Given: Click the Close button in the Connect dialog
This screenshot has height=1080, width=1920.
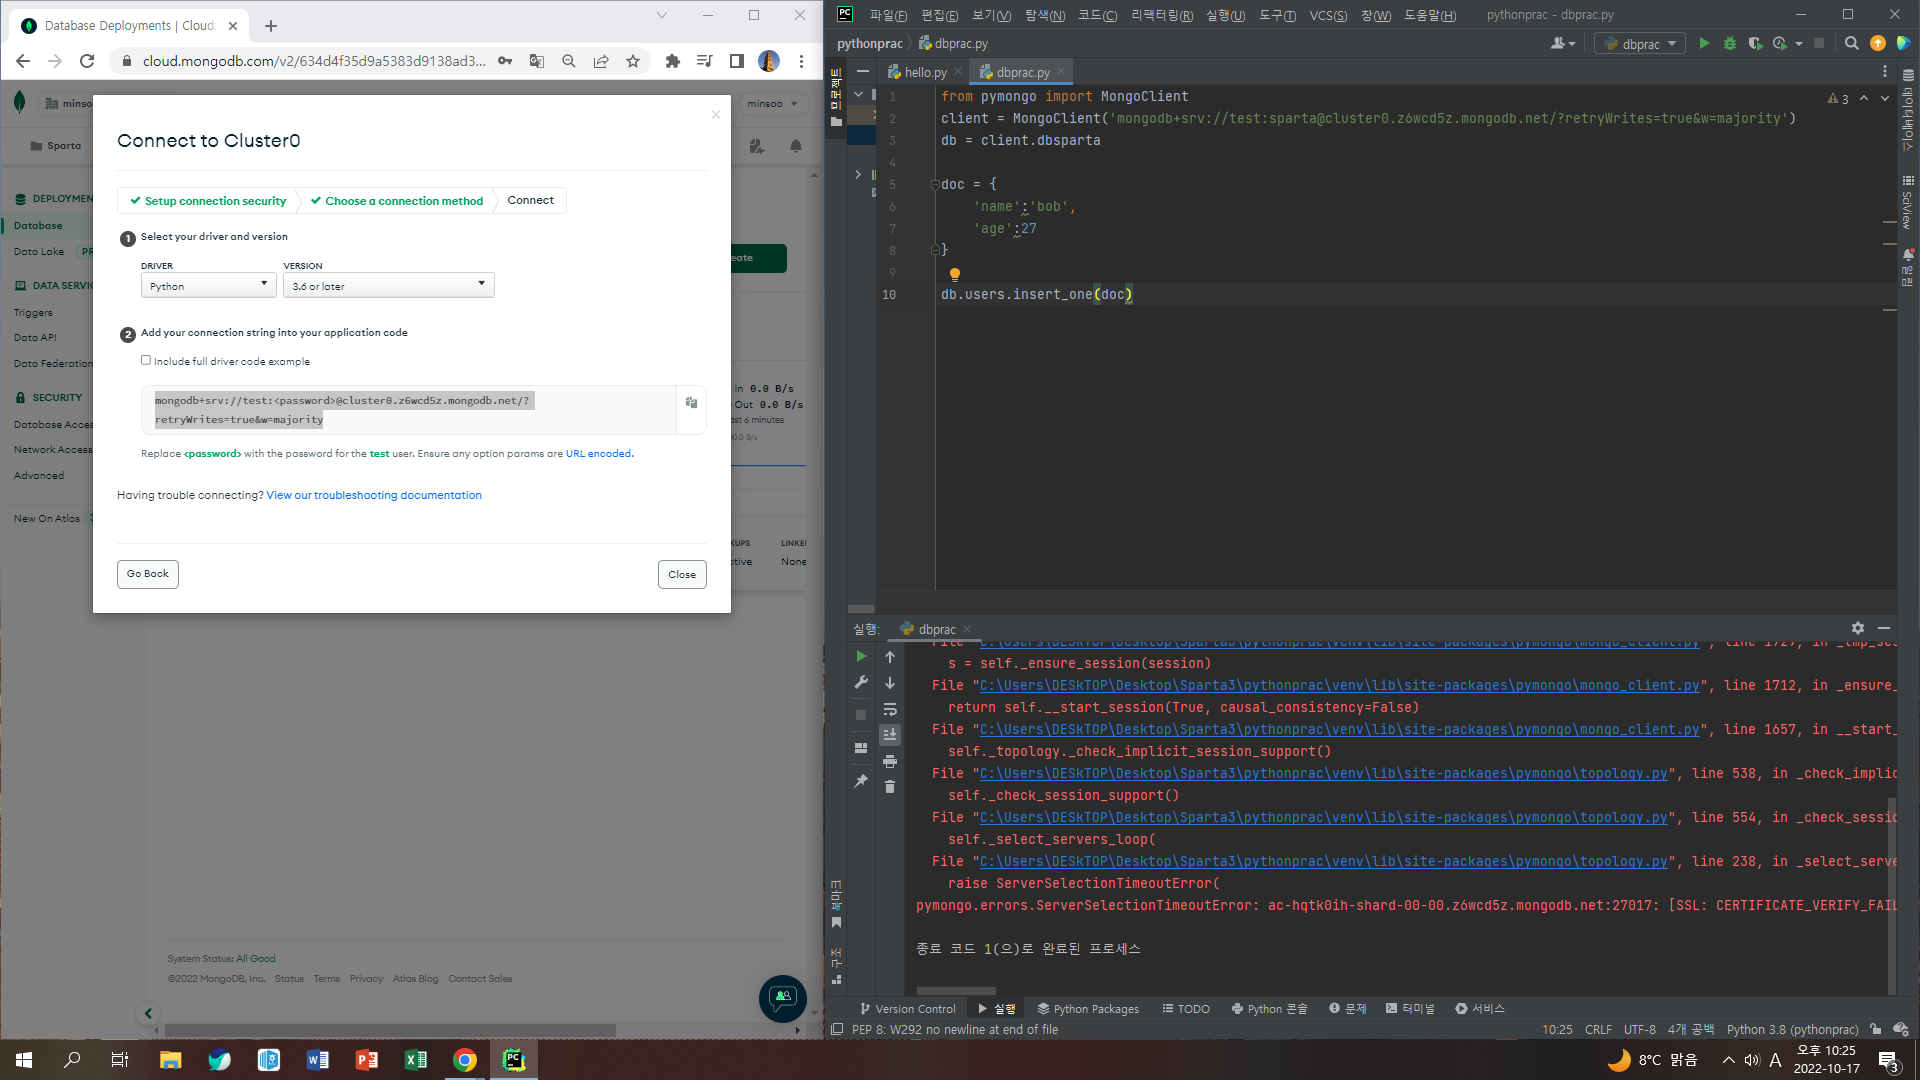Looking at the screenshot, I should point(682,575).
